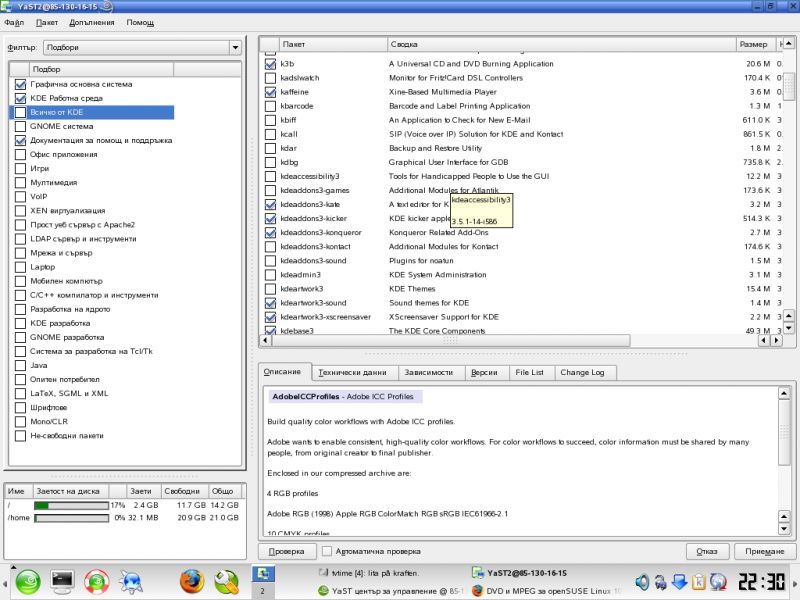This screenshot has height=600, width=800.
Task: Open the SUSE help center lifebuoy icon
Action: [96, 582]
